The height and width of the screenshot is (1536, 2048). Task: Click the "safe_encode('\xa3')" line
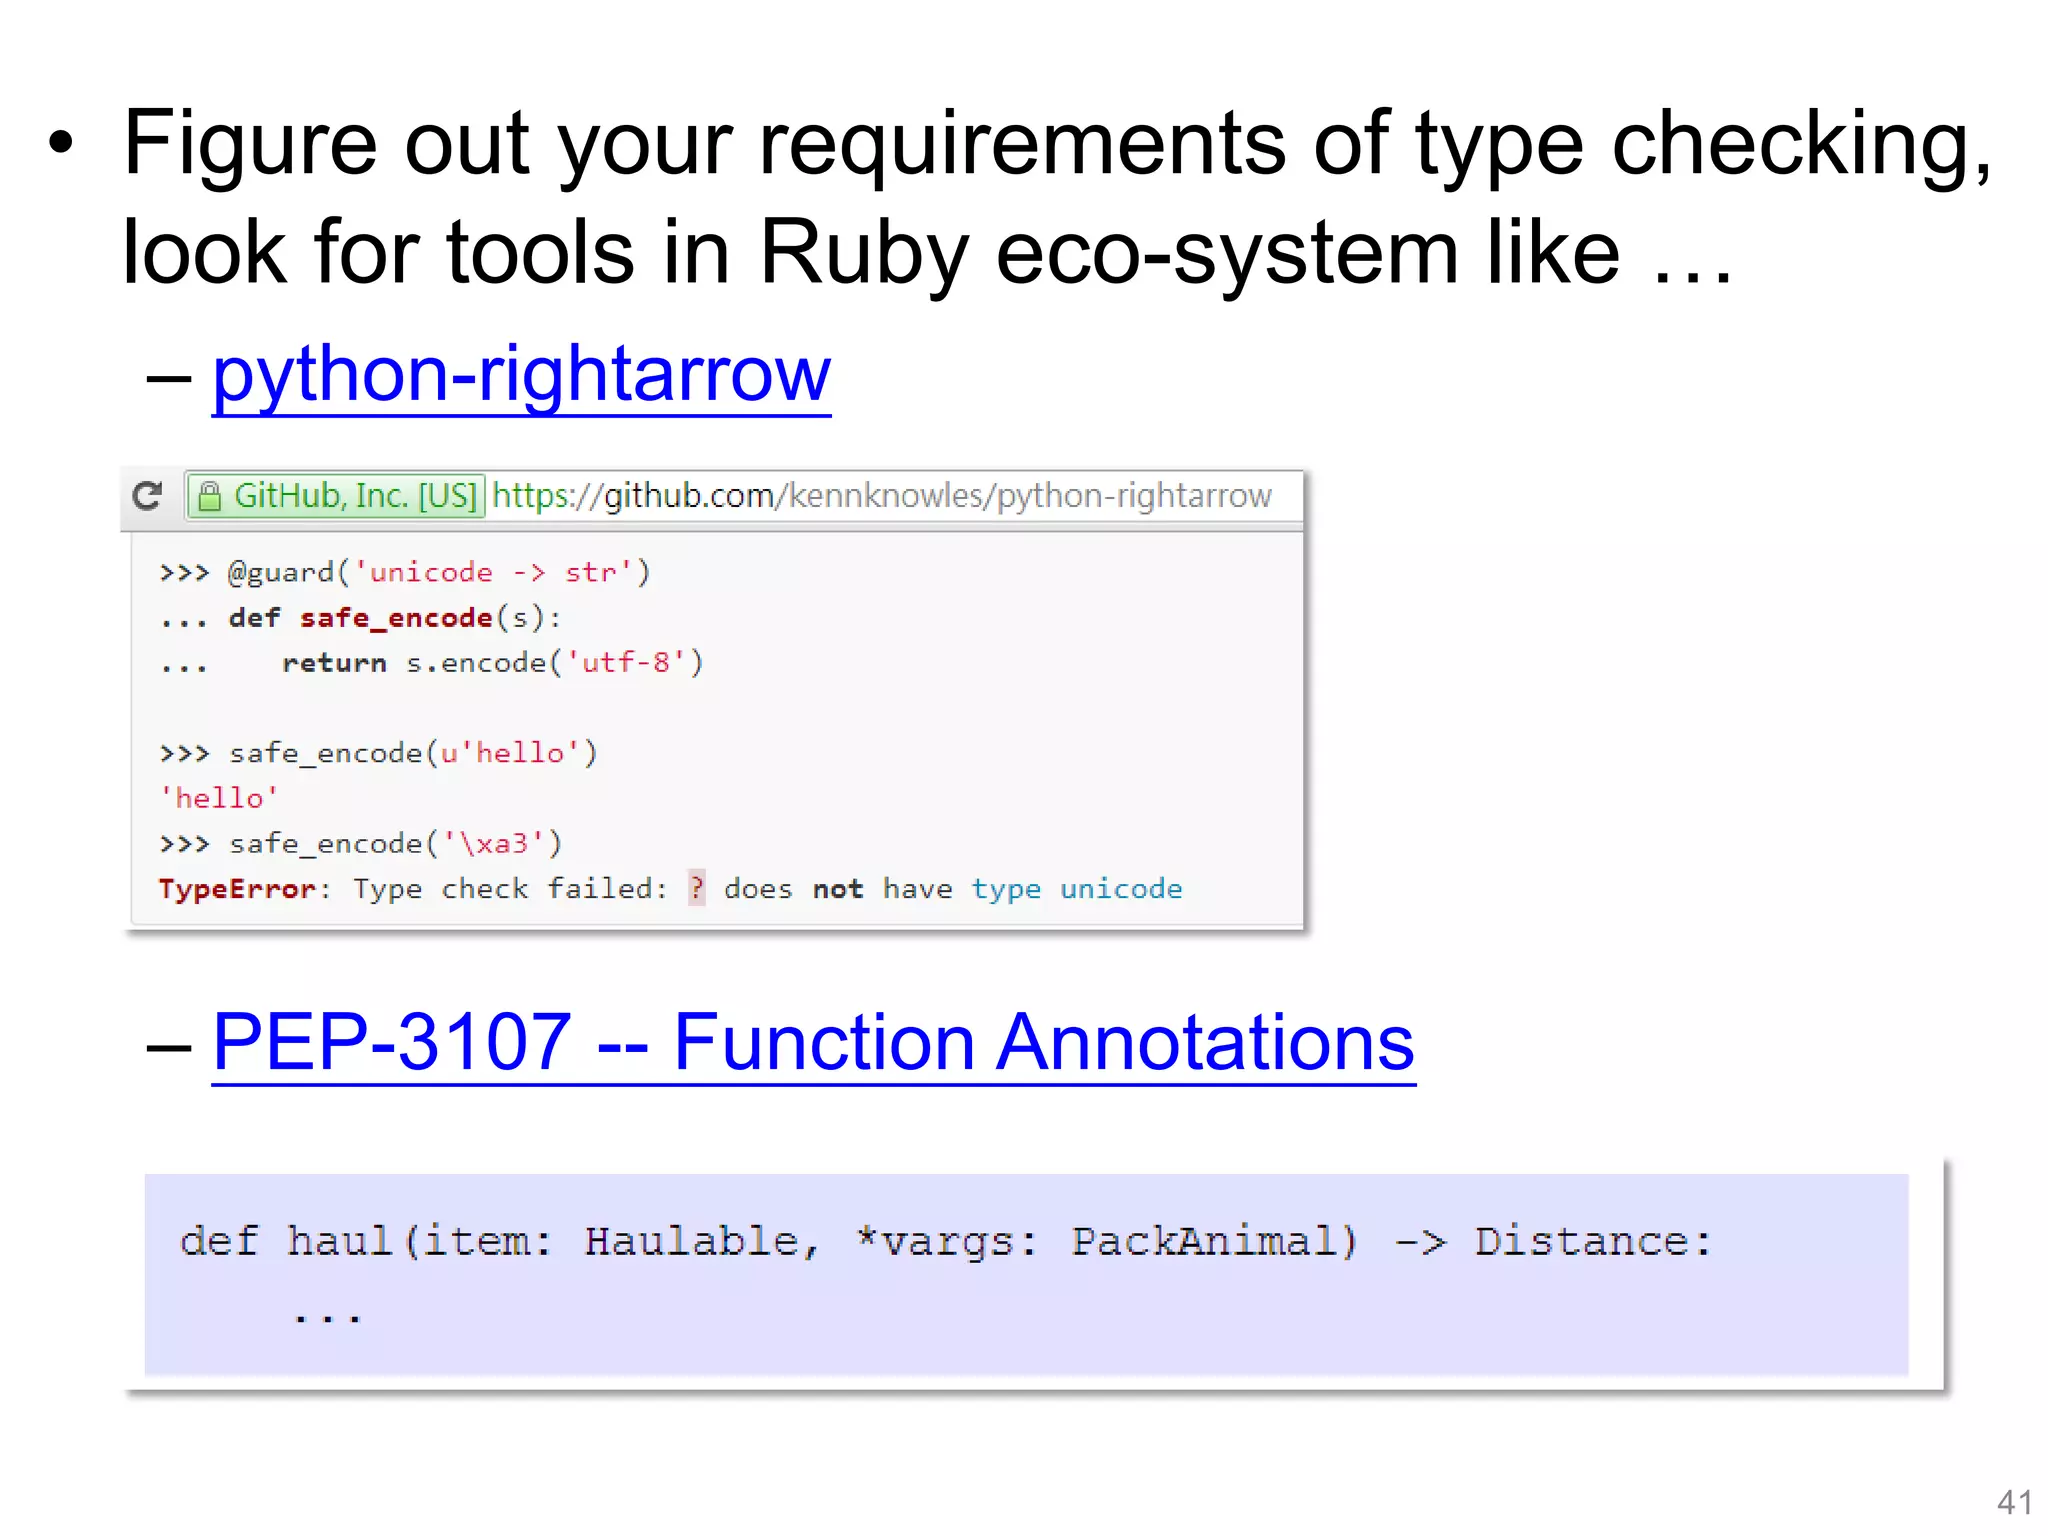[361, 844]
